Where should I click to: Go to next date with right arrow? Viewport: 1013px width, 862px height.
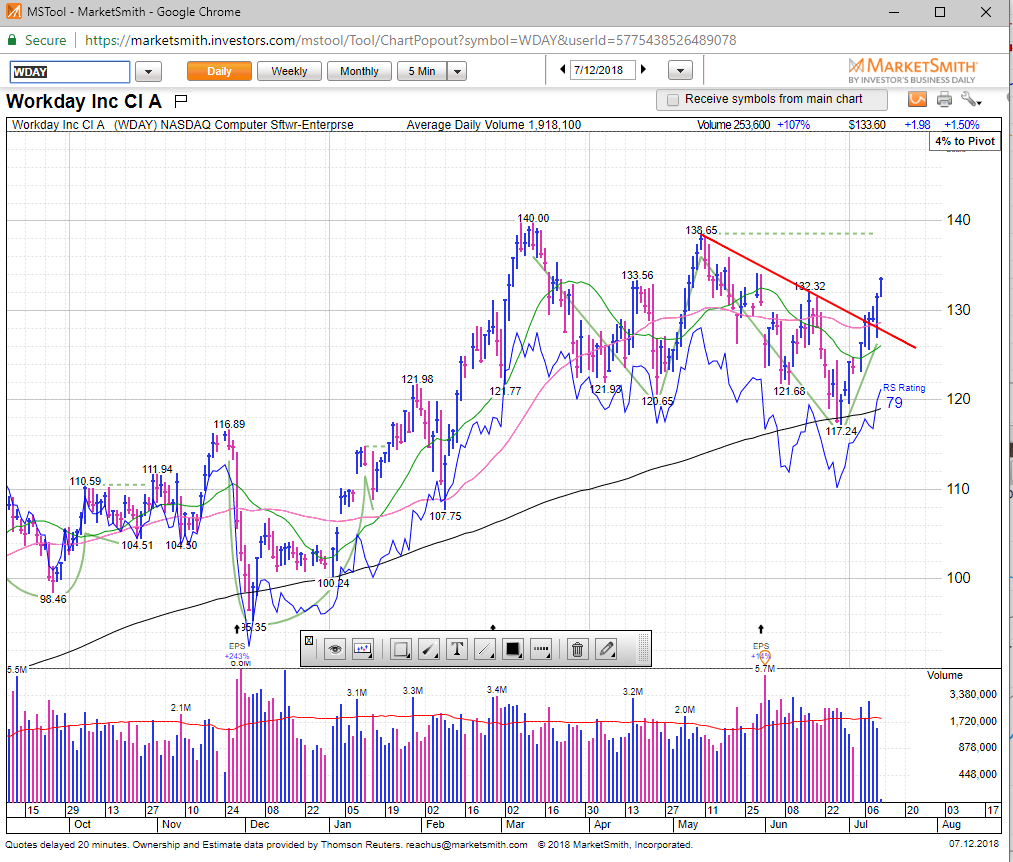[x=643, y=69]
